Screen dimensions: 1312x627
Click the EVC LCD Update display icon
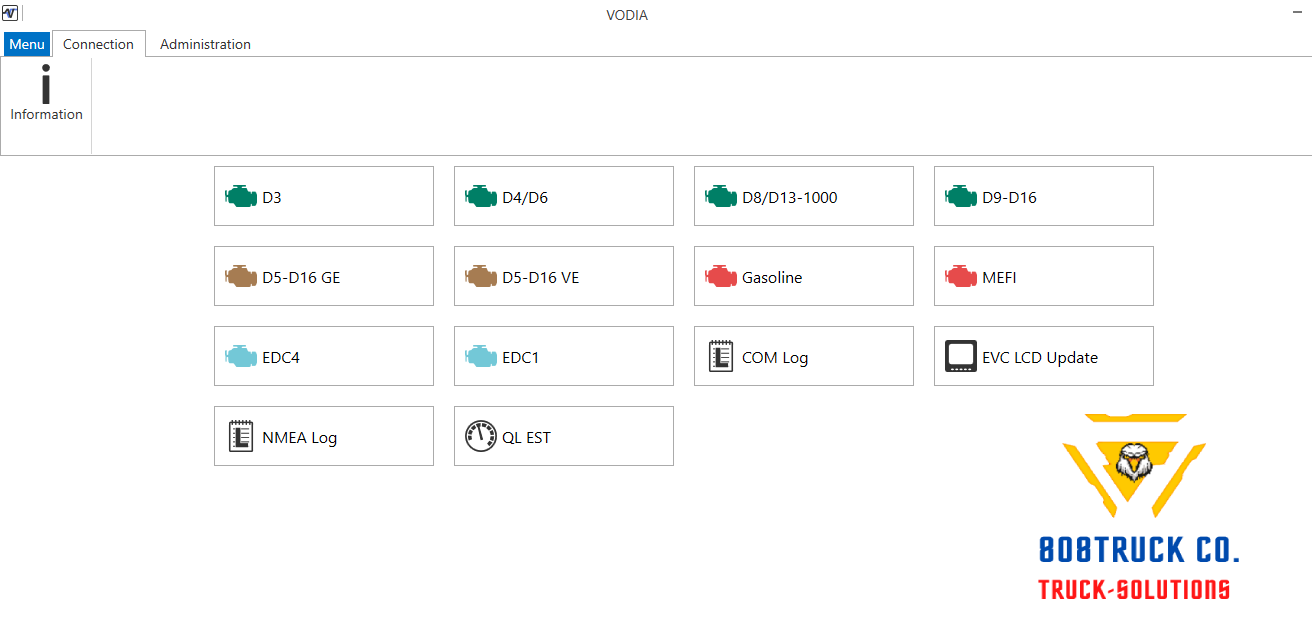960,357
